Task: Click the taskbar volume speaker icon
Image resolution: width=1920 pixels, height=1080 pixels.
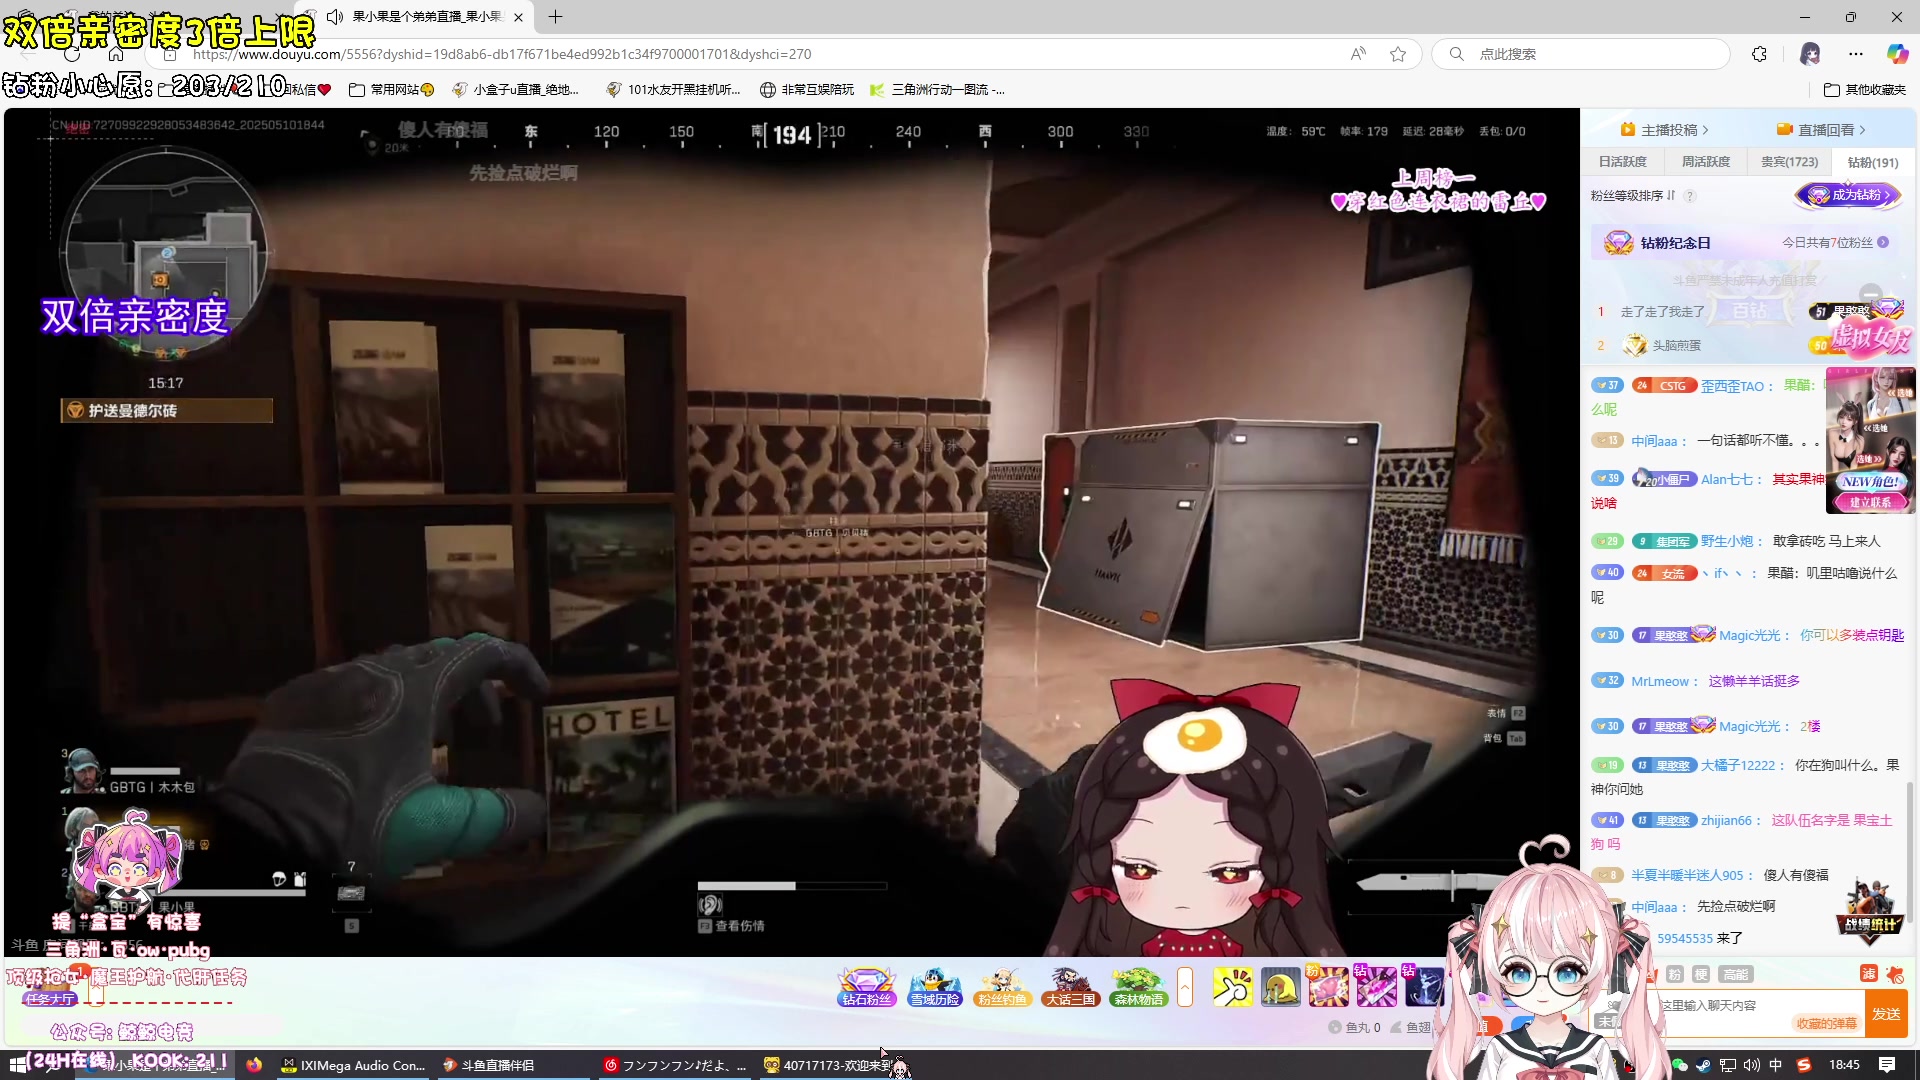Action: (x=1752, y=1066)
